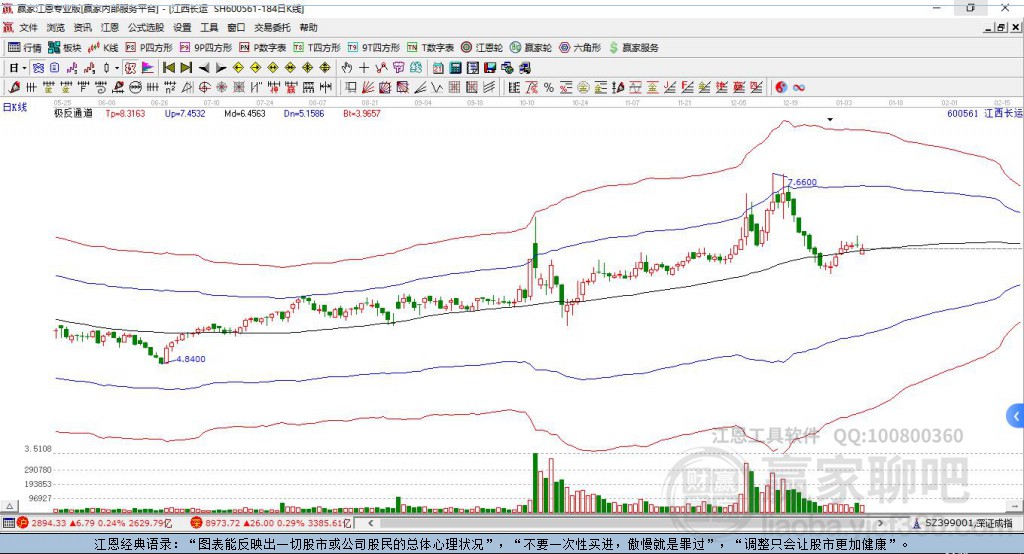The height and width of the screenshot is (554, 1024).
Task: Click the horizontal scrollbar right arrow
Action: point(880,523)
